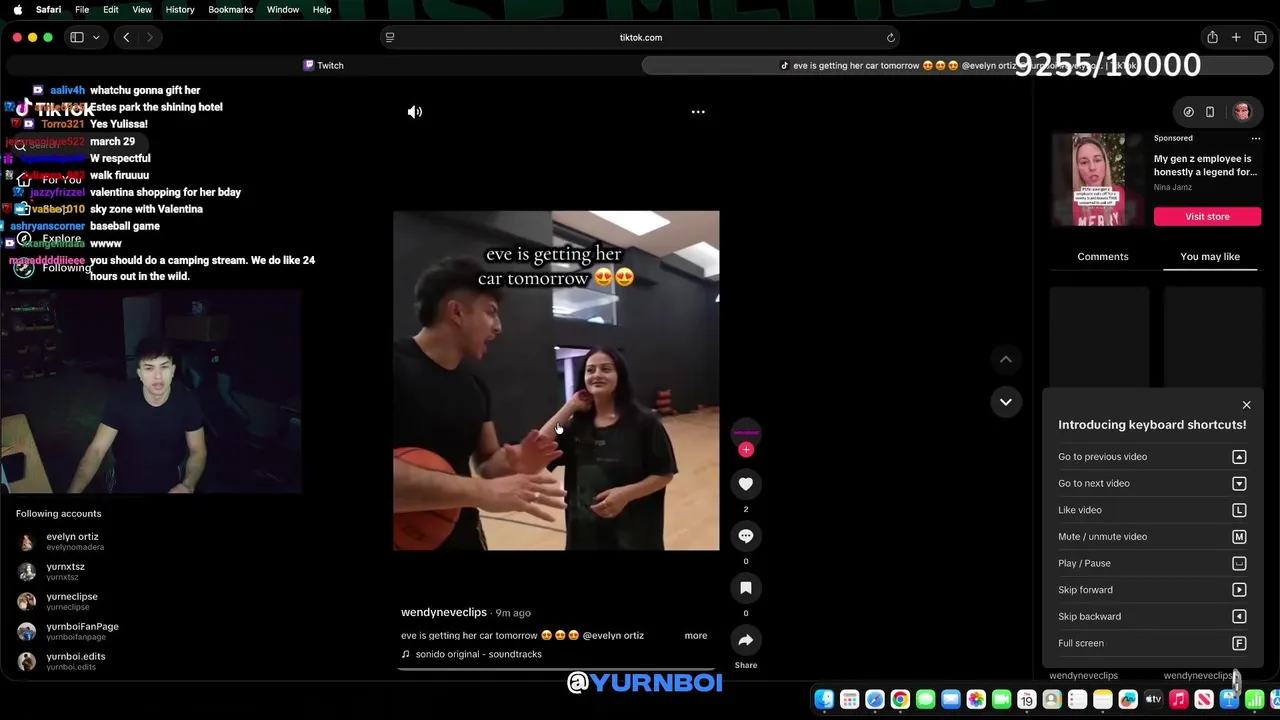Open the Safari share icon in toolbar
1280x720 pixels.
[x=1212, y=37]
